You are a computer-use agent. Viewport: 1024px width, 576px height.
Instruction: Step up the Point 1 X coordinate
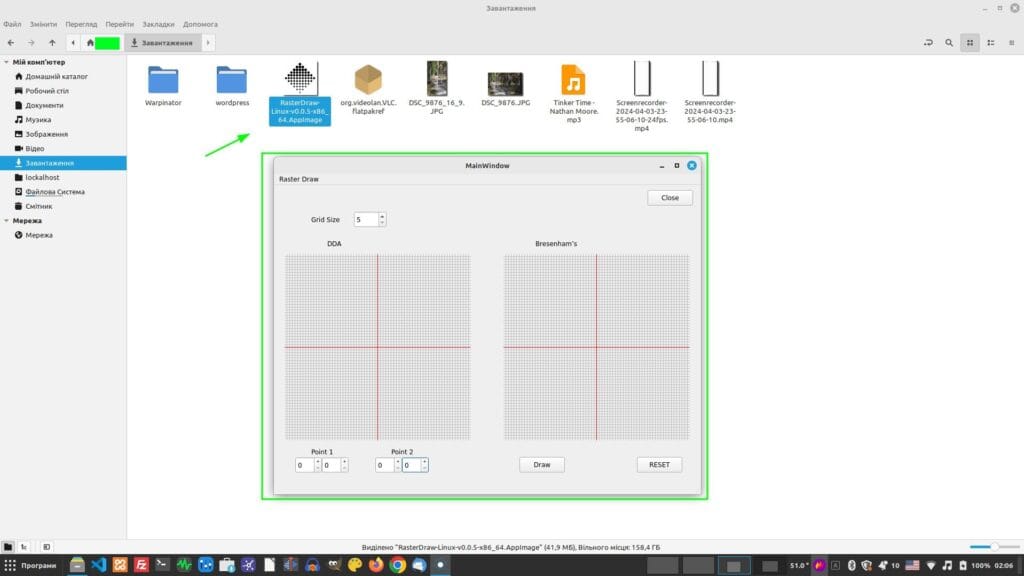point(318,461)
